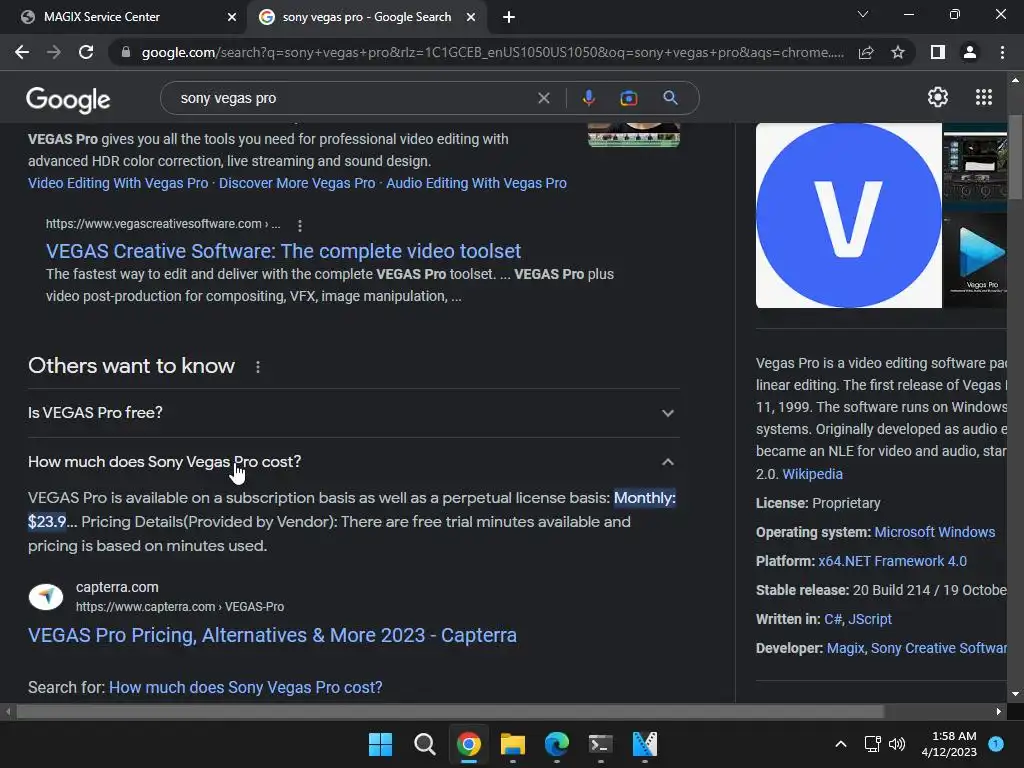
Task: Open Windows taskbar search
Action: [424, 744]
